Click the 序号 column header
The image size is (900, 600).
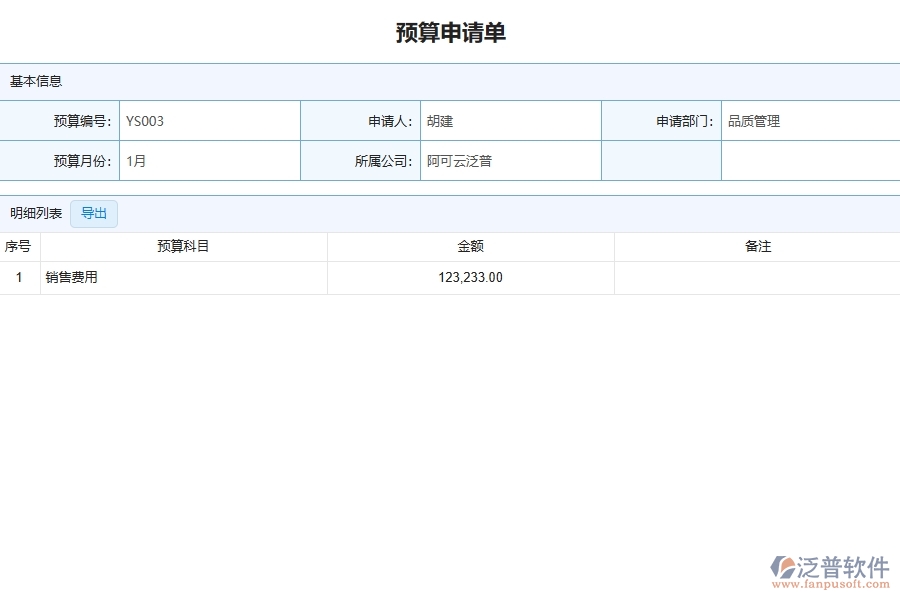tap(17, 245)
